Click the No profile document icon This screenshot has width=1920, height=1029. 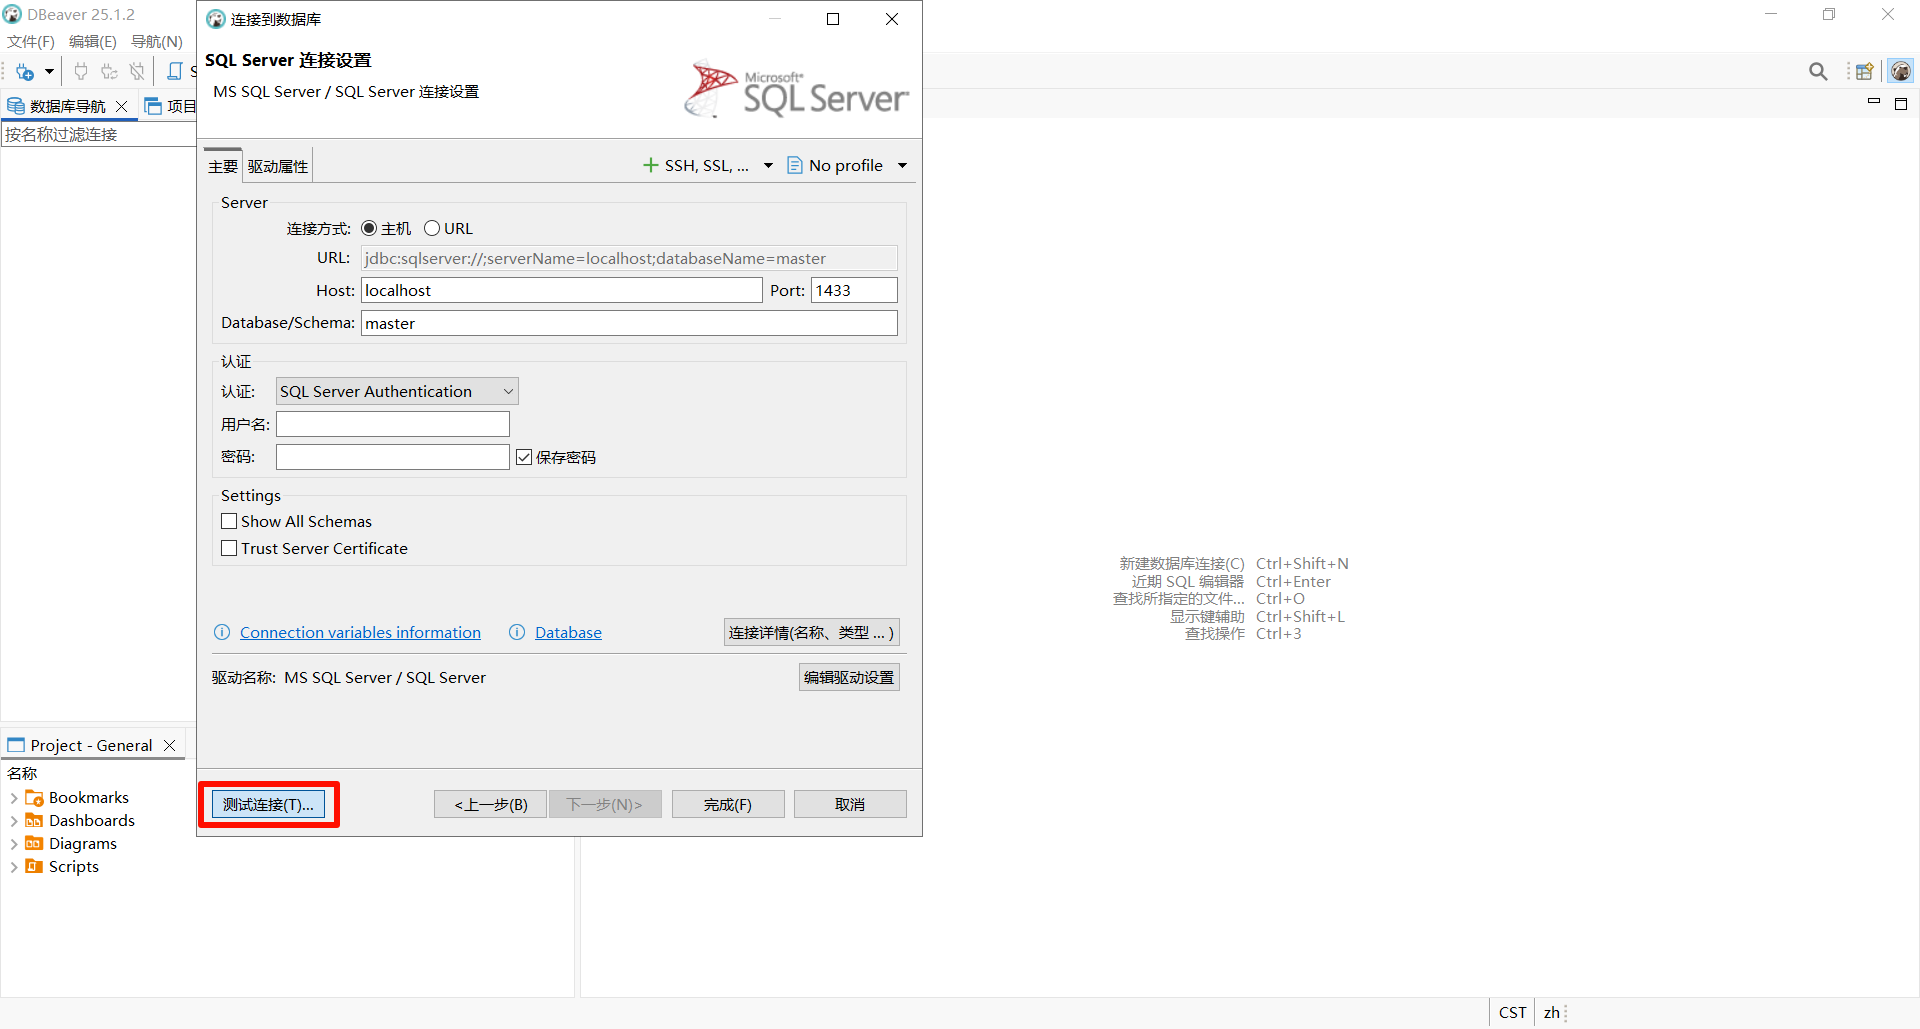(795, 165)
